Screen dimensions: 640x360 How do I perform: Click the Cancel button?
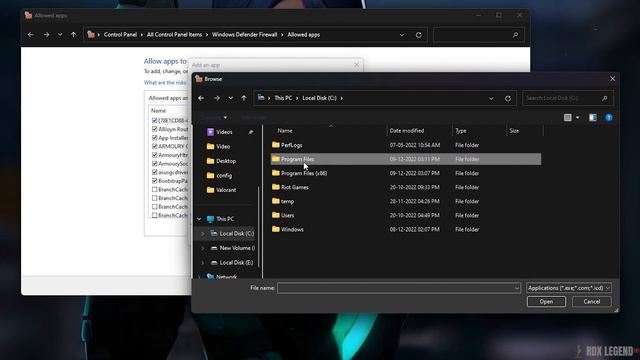pyautogui.click(x=591, y=302)
